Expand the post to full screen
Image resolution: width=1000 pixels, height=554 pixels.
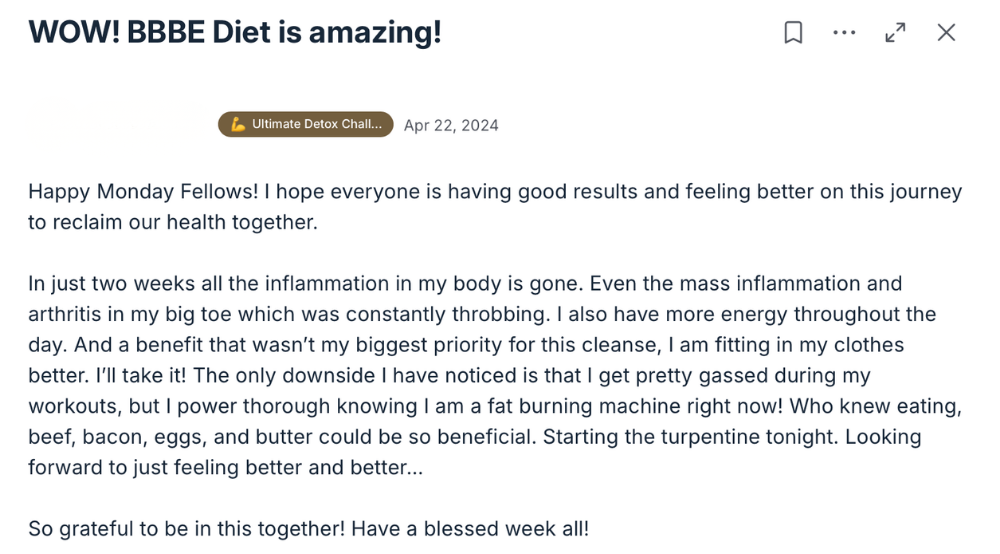(895, 33)
